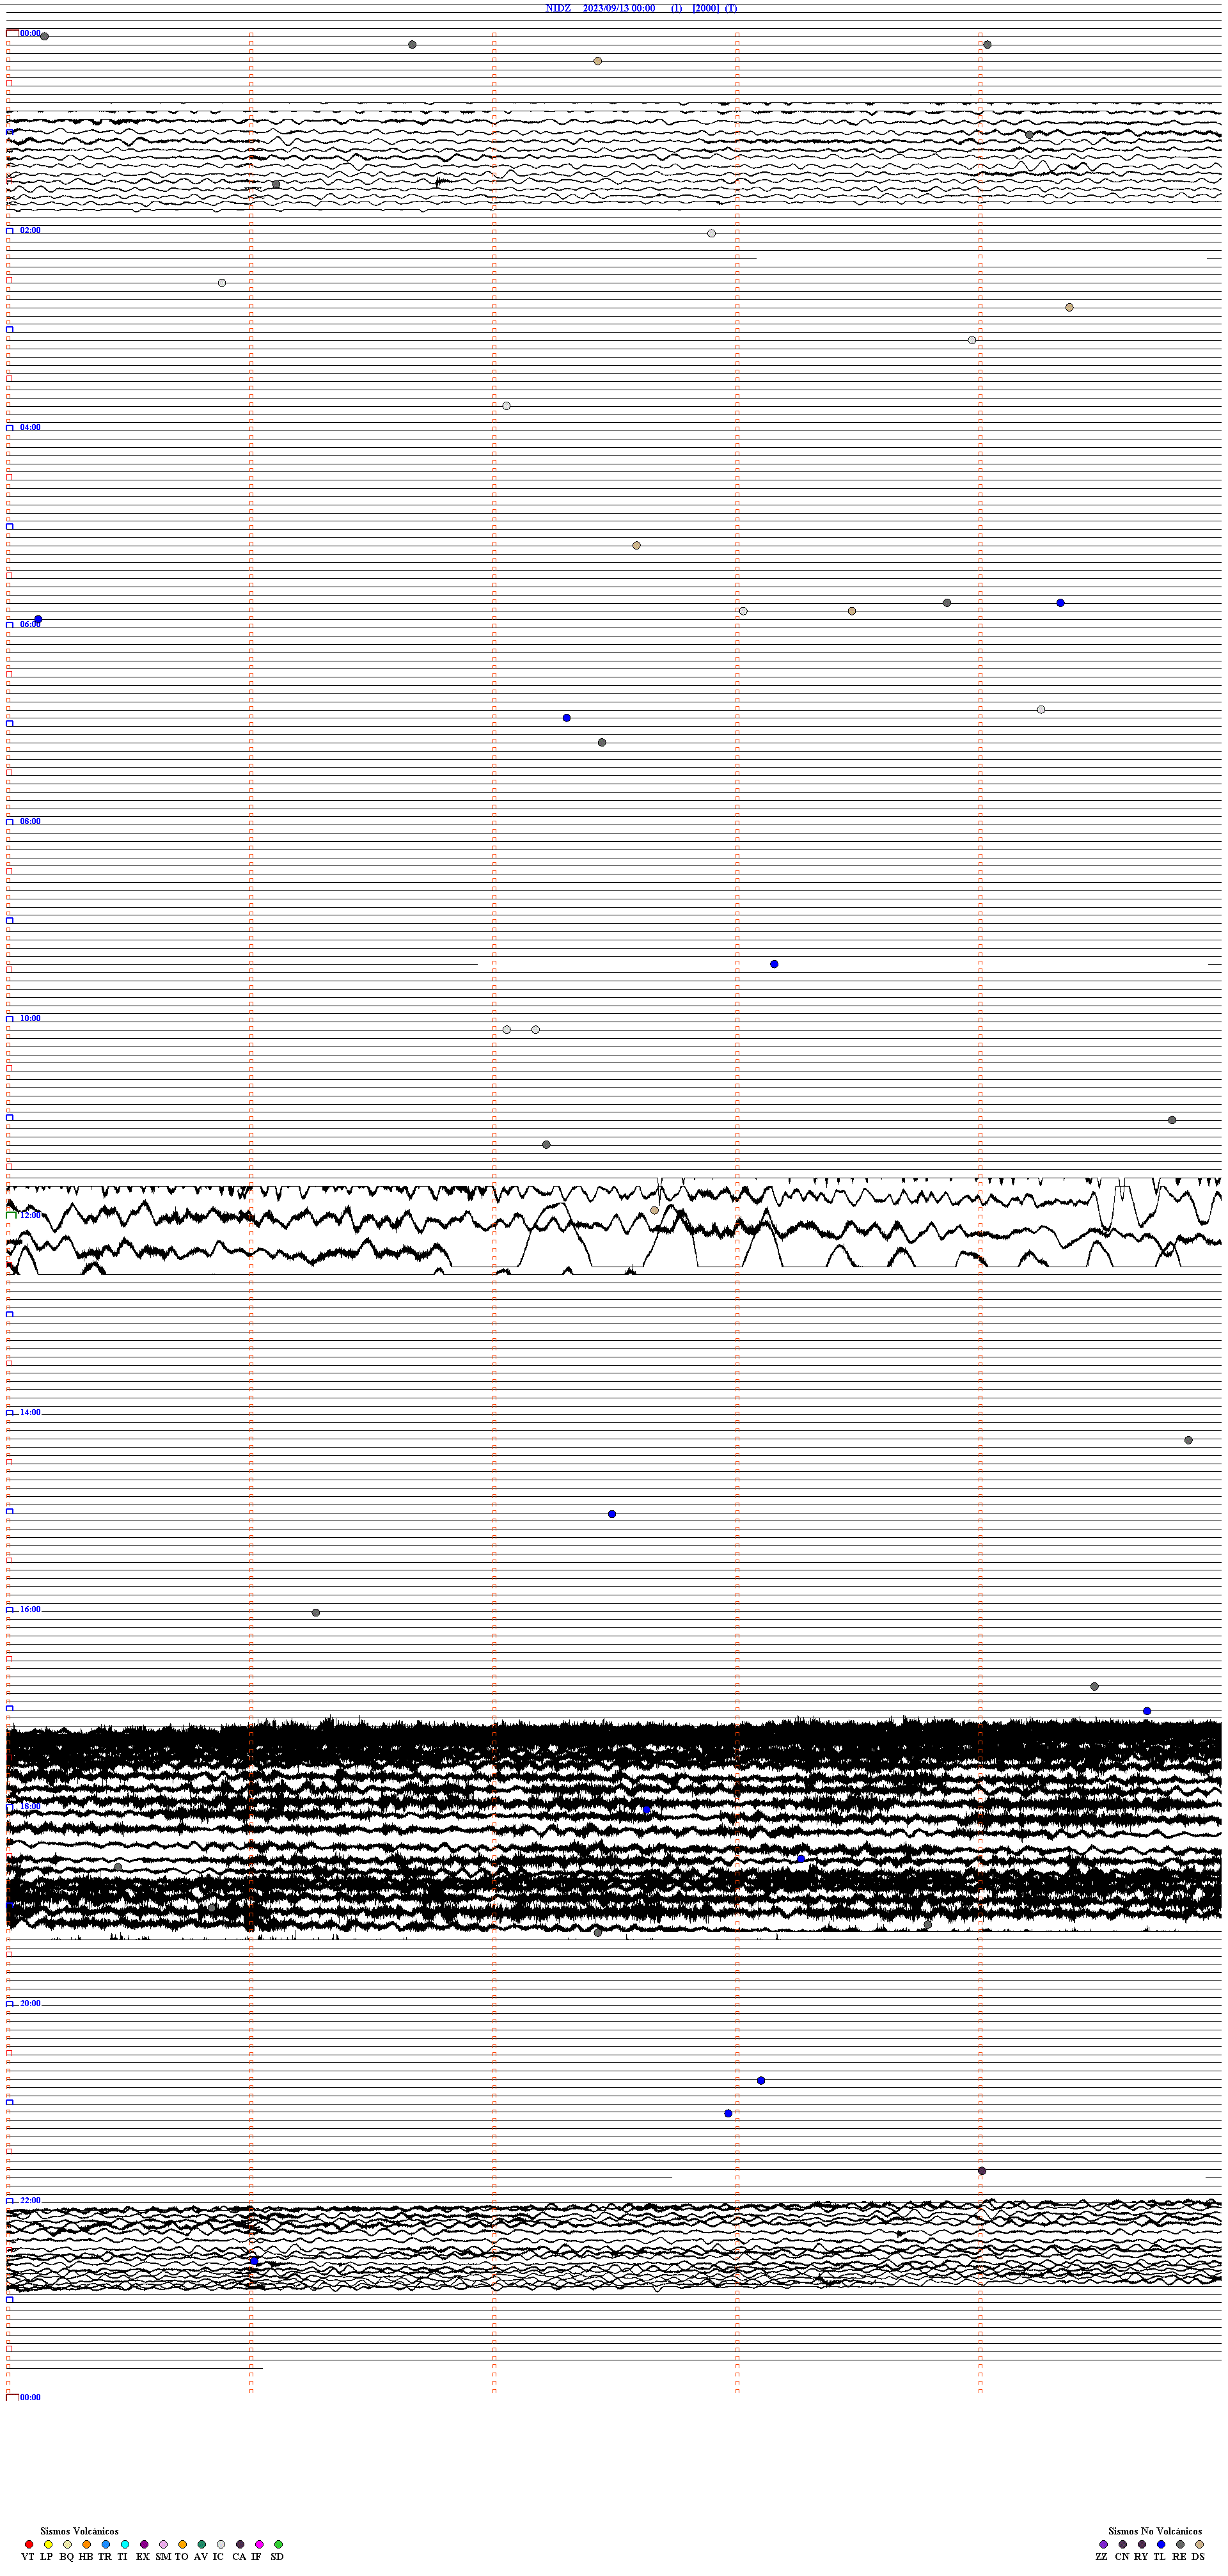Select the 02:00 hour label
This screenshot has height=2576, width=1228.
[x=30, y=230]
